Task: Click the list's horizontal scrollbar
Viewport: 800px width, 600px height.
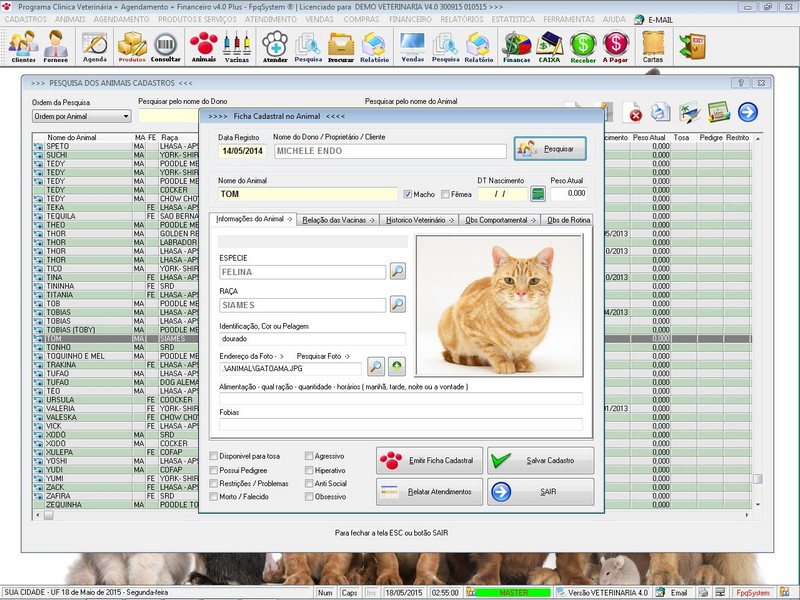Action: click(x=392, y=515)
